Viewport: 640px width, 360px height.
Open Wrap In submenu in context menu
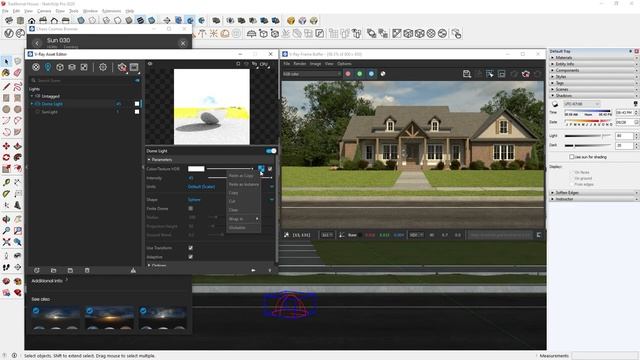243,219
